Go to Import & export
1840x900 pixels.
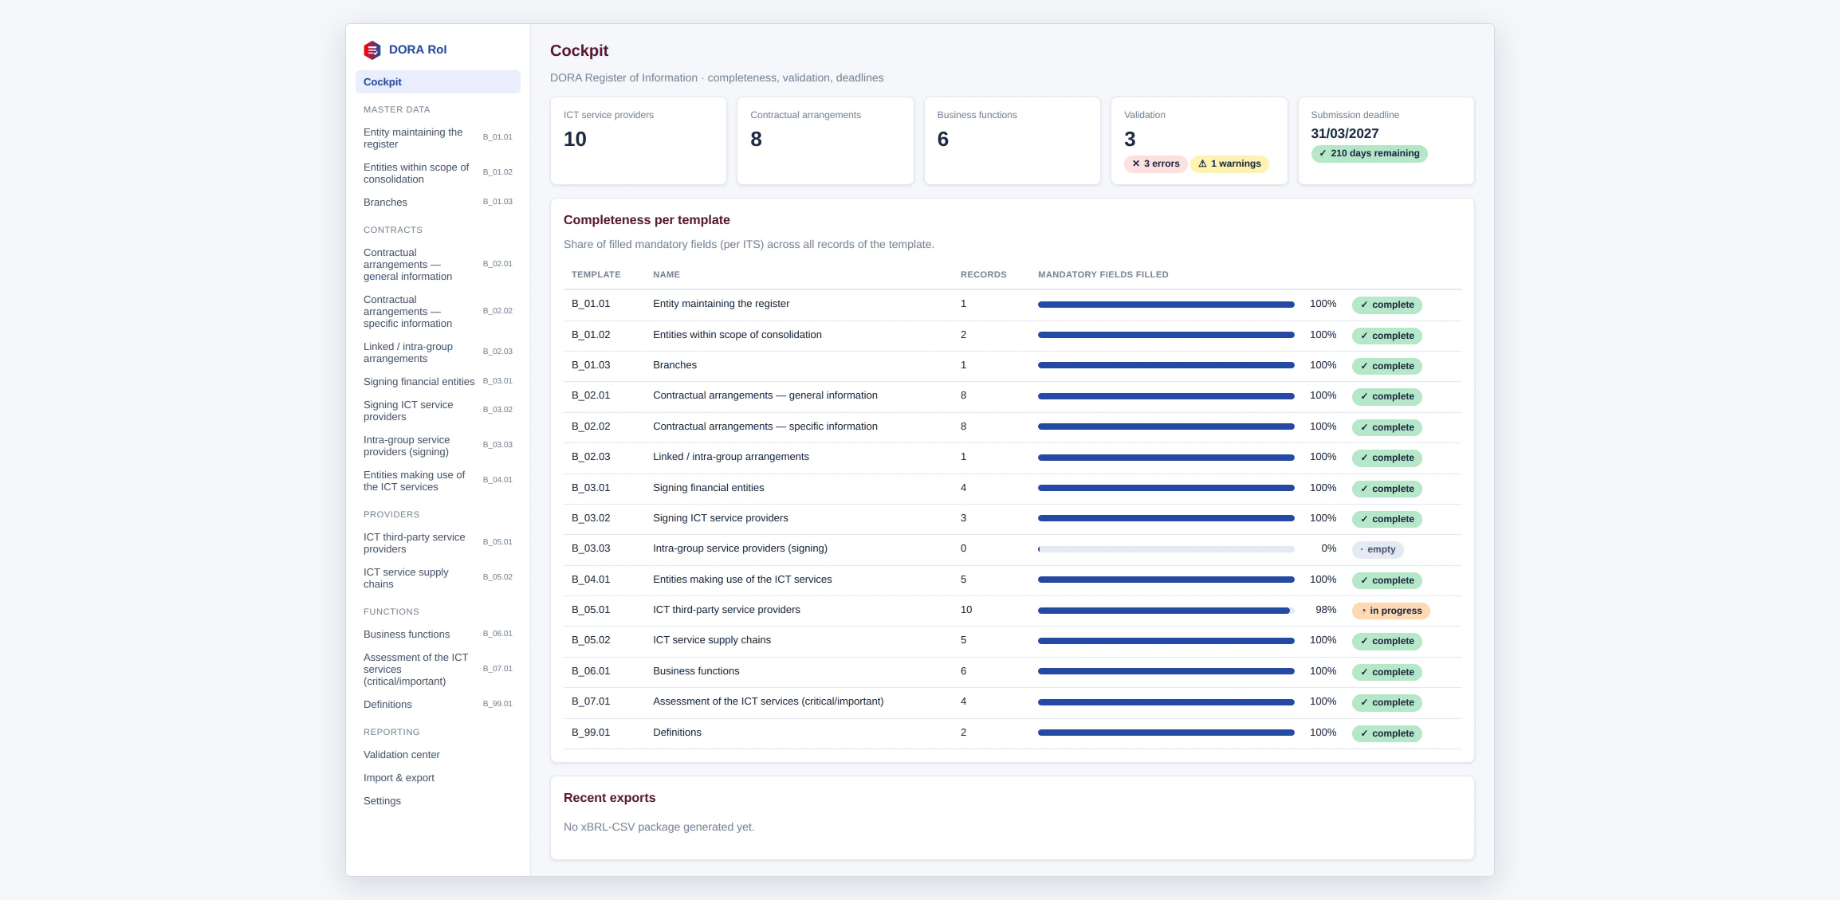(438, 777)
